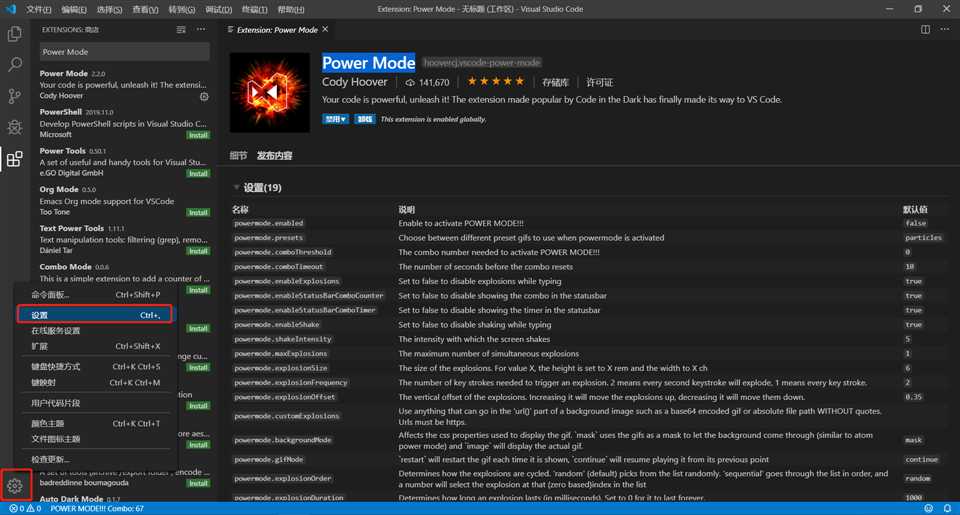Open the feedback smiley in status bar
Screen dimensions: 960x515
[x=929, y=508]
